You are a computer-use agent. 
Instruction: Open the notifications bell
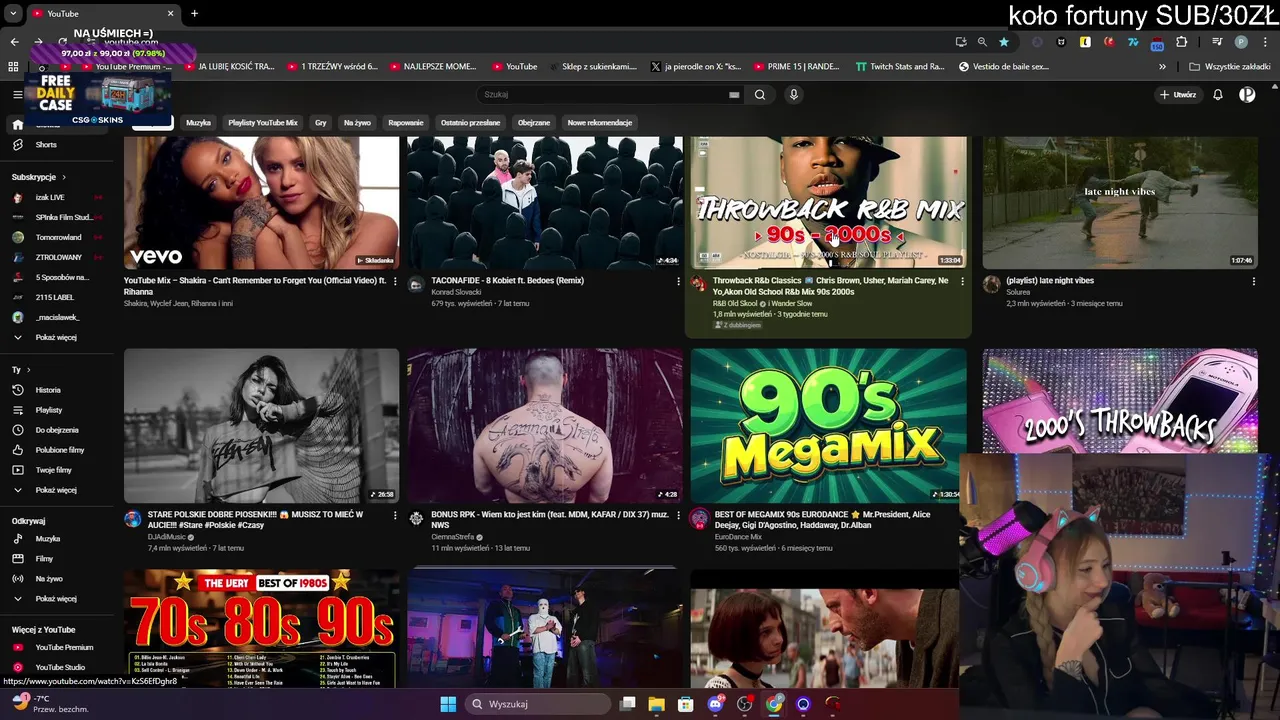pyautogui.click(x=1218, y=95)
